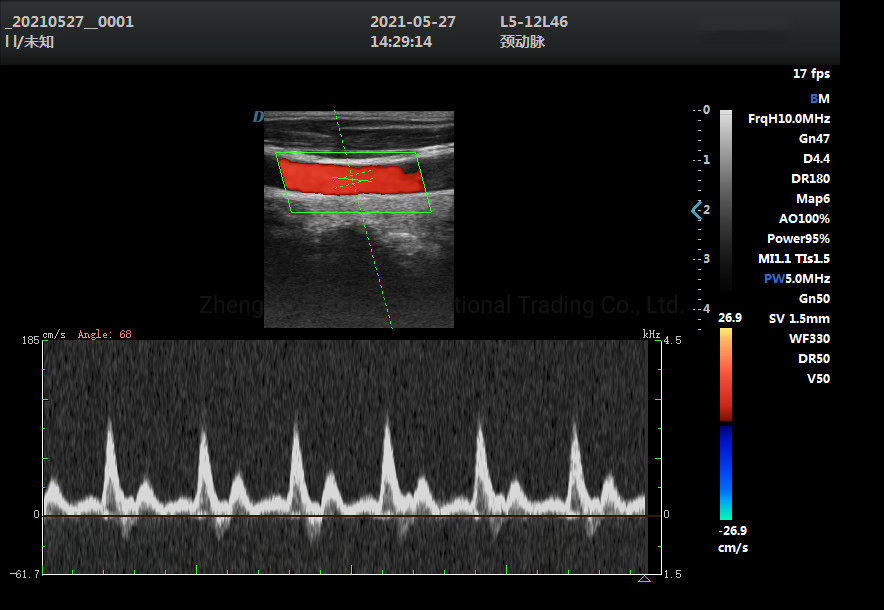Image resolution: width=884 pixels, height=610 pixels.
Task: Click the focus depth arrow marker near 2
Action: pyautogui.click(x=696, y=210)
